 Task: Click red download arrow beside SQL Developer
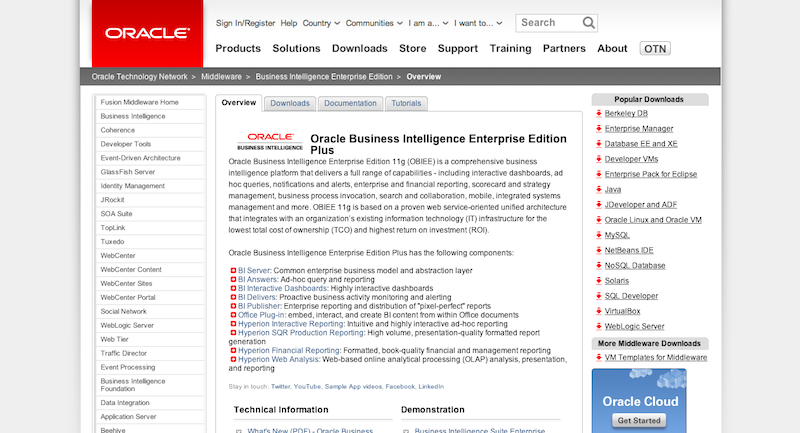click(x=598, y=296)
